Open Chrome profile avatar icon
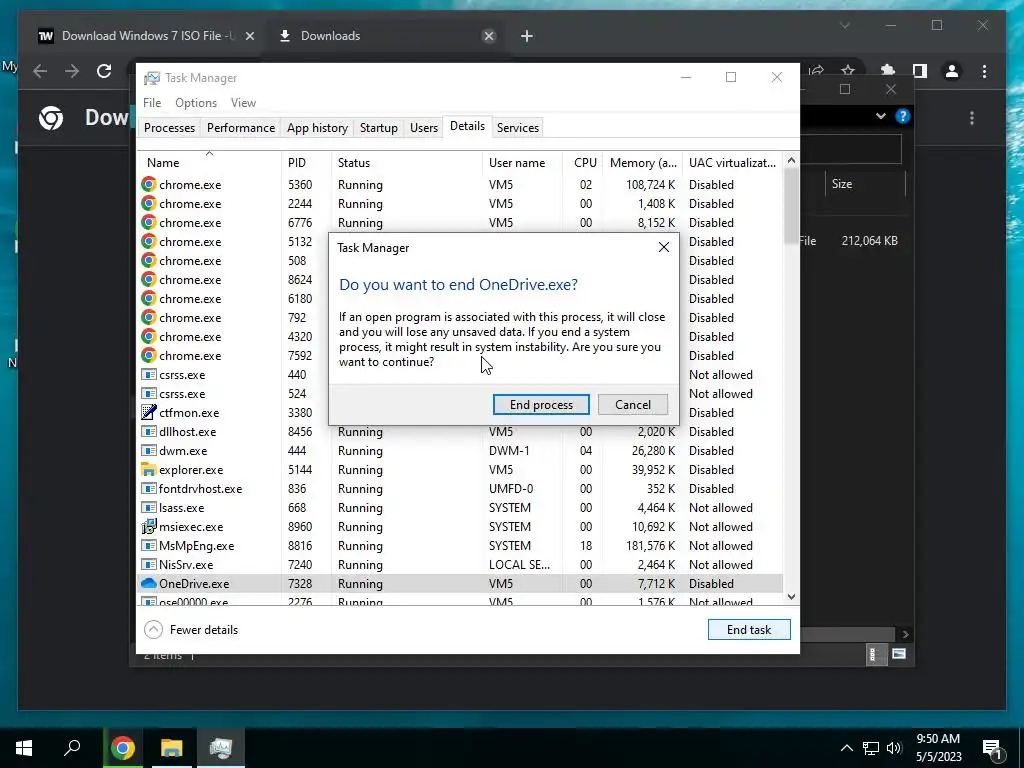 (x=952, y=71)
